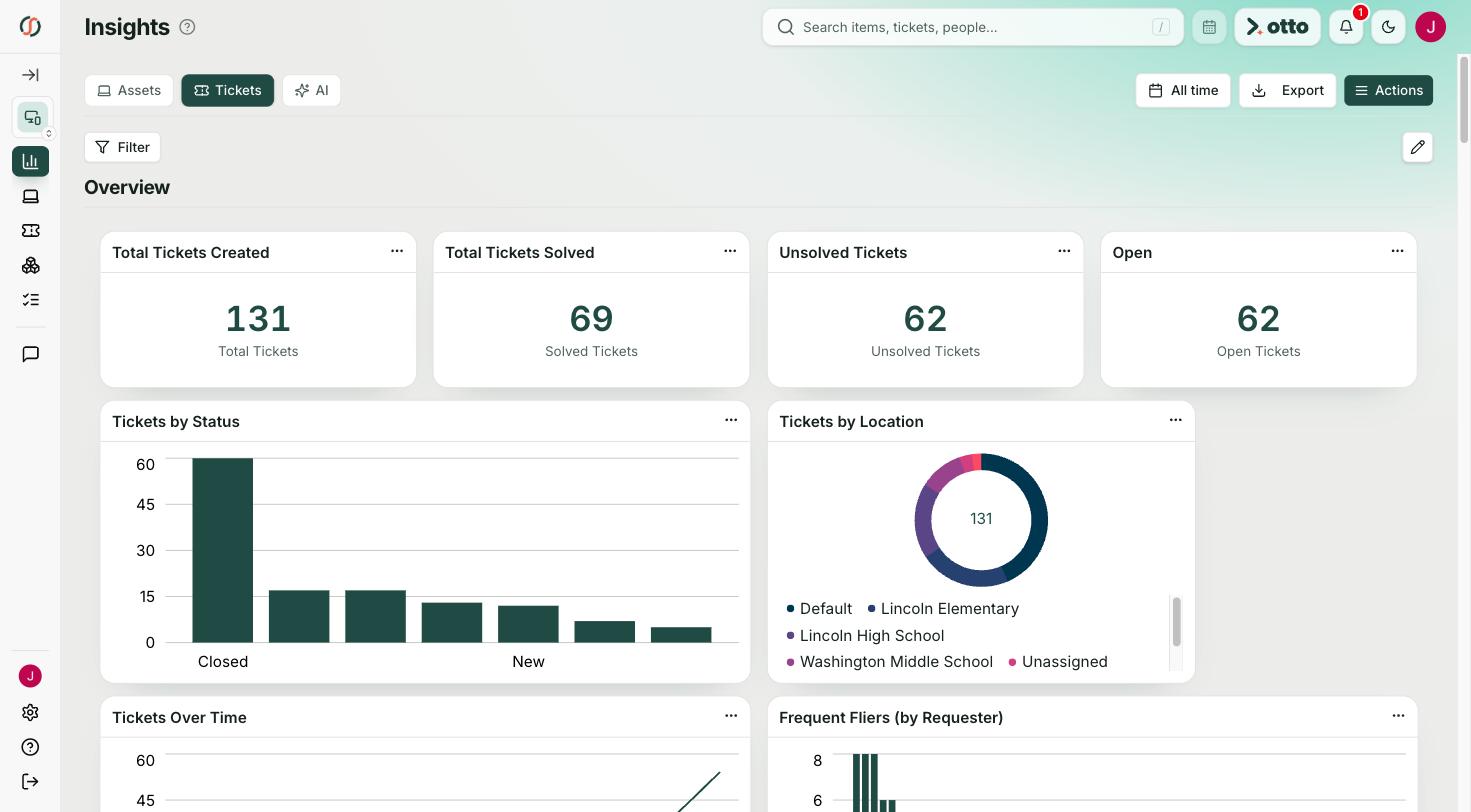Image resolution: width=1471 pixels, height=812 pixels.
Task: Click the Tickets by Location legend scrollbar
Action: (x=1176, y=622)
